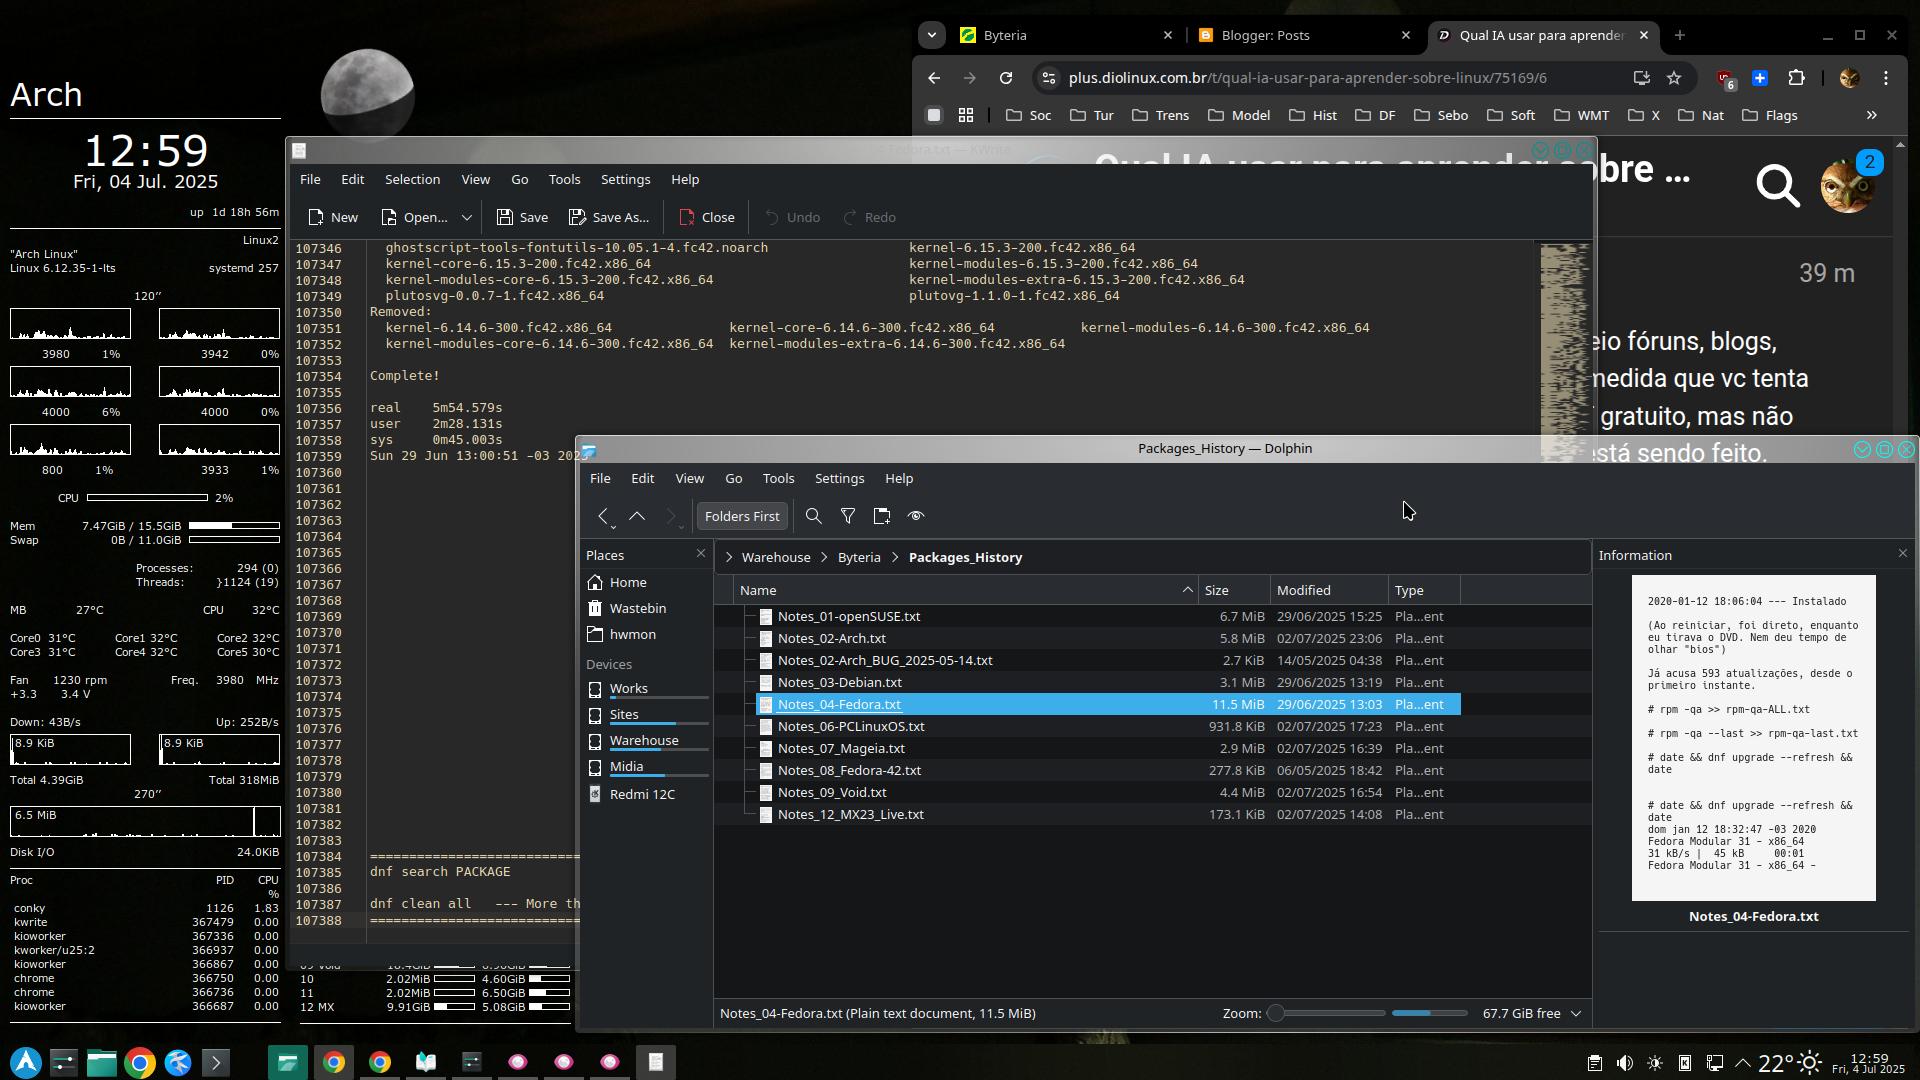The image size is (1920, 1080).
Task: Select the Warehouse device
Action: coord(646,740)
